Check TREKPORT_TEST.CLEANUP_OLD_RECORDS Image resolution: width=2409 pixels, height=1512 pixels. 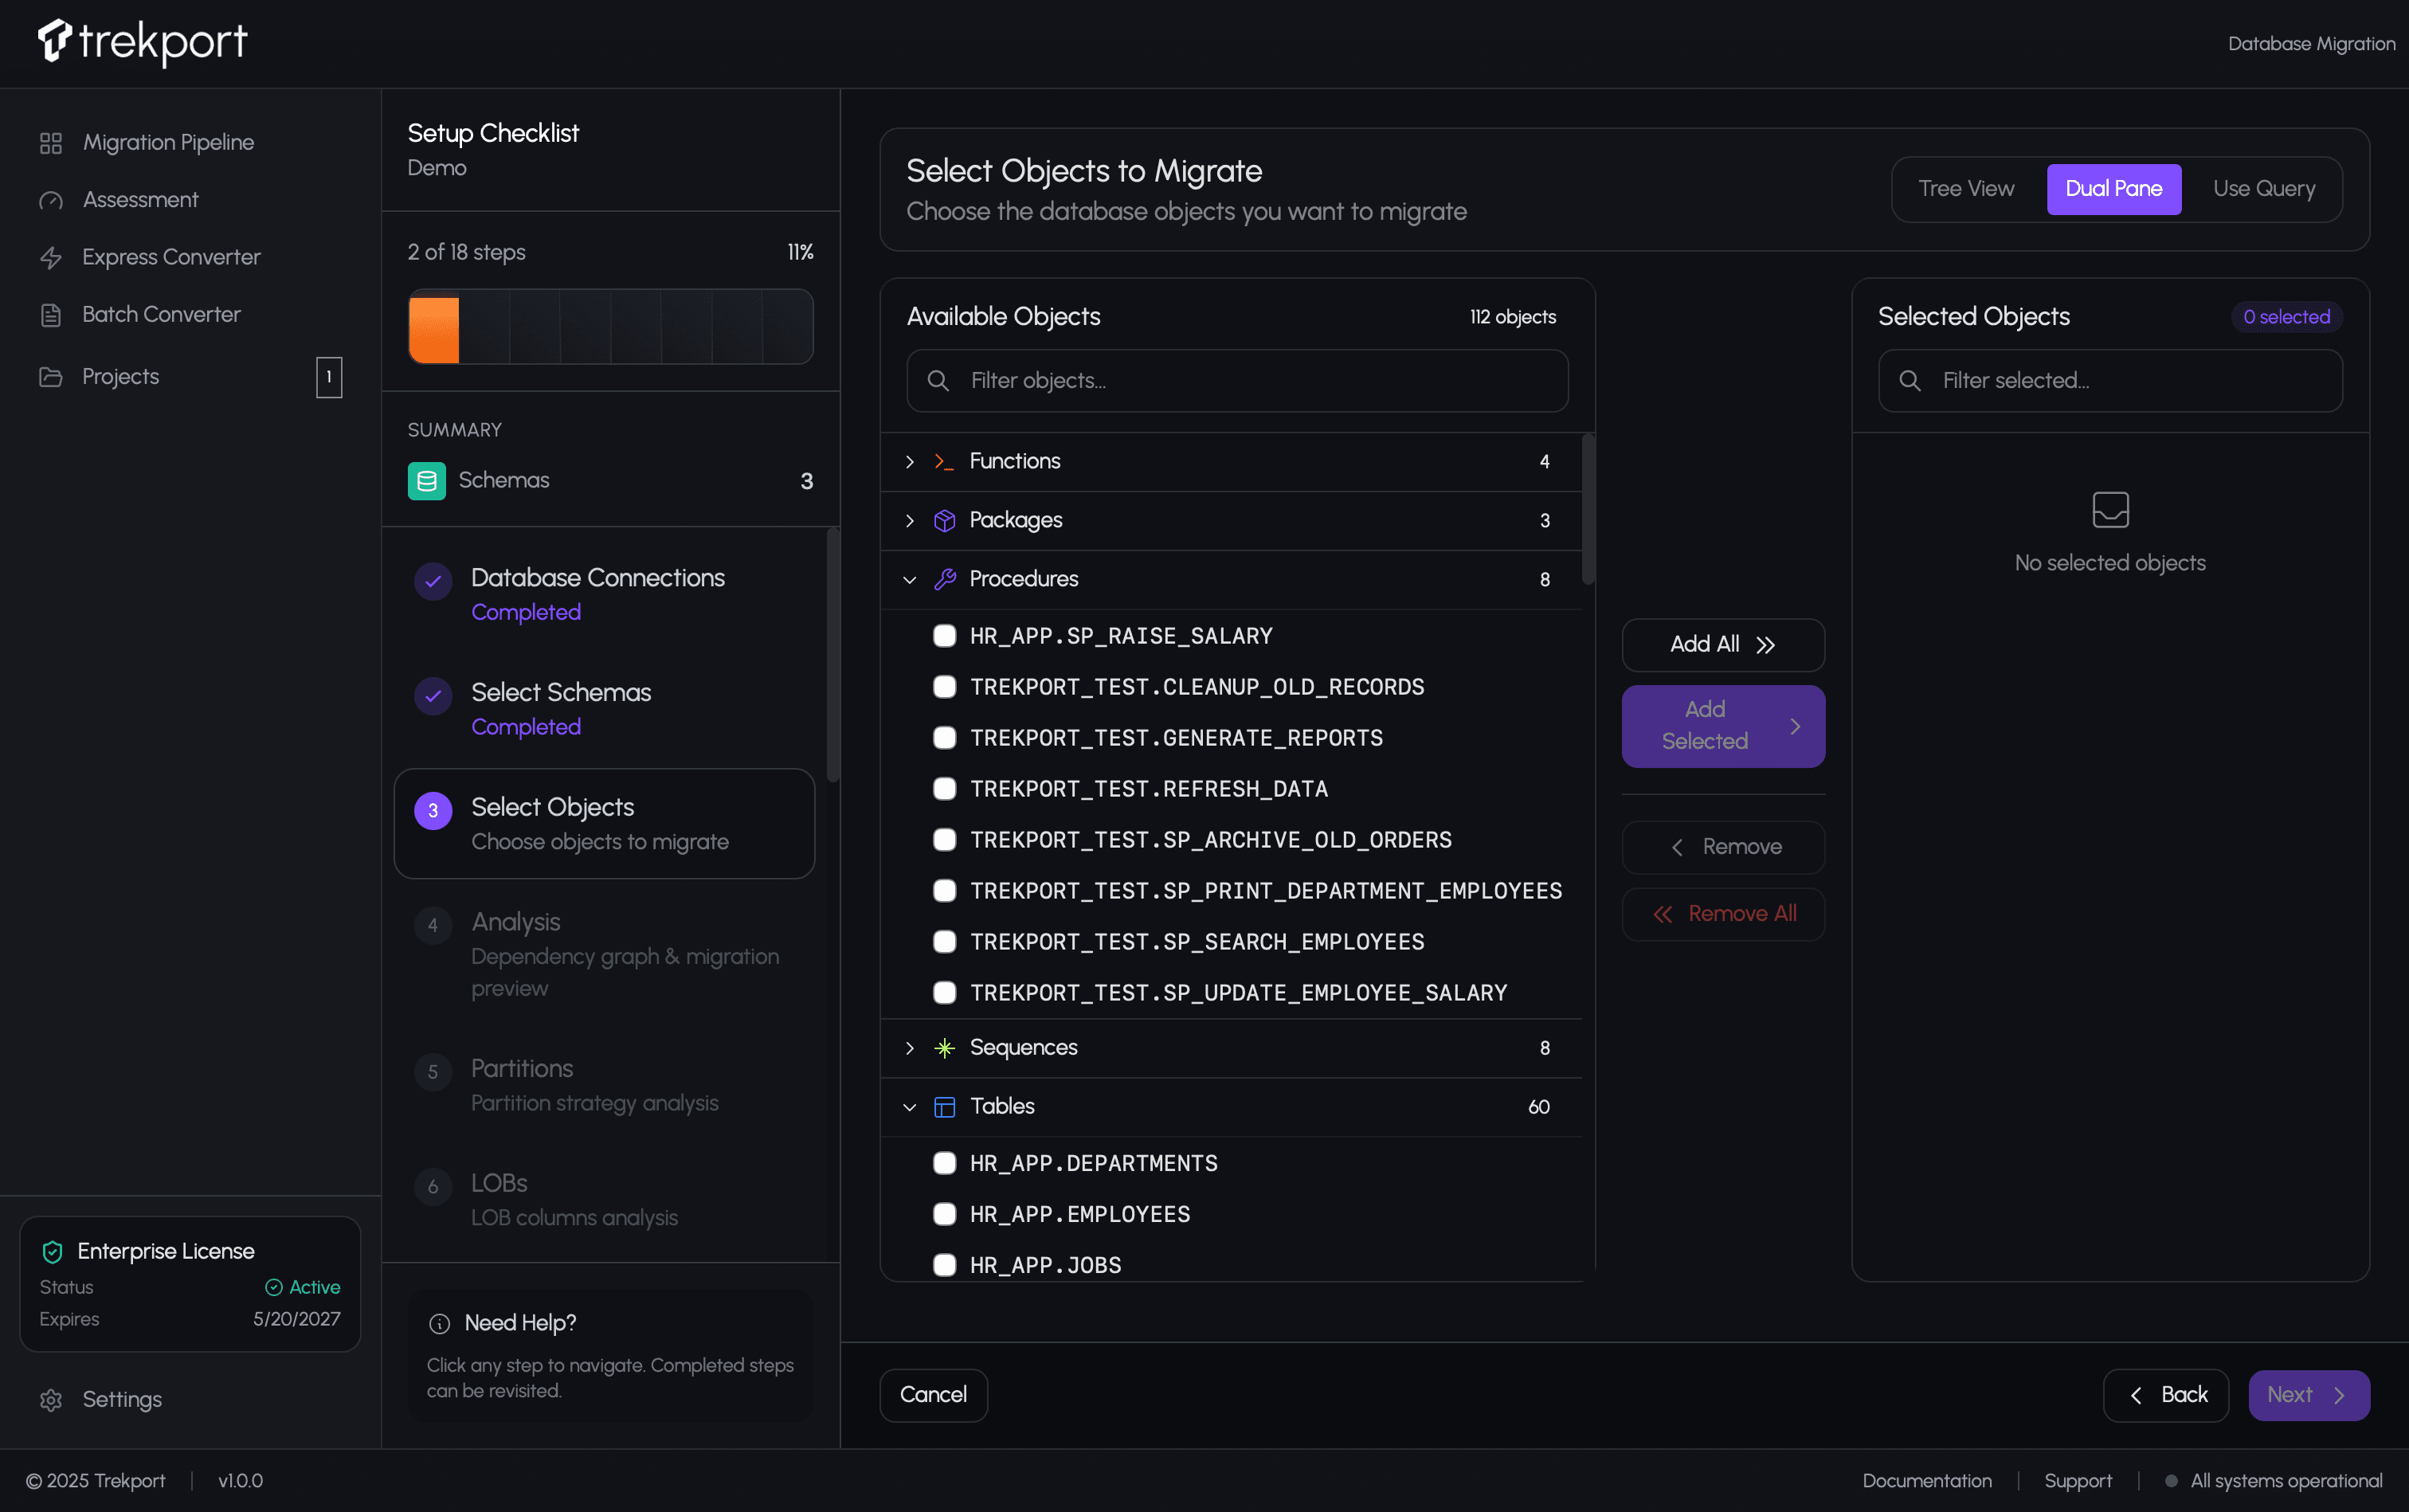(x=944, y=687)
